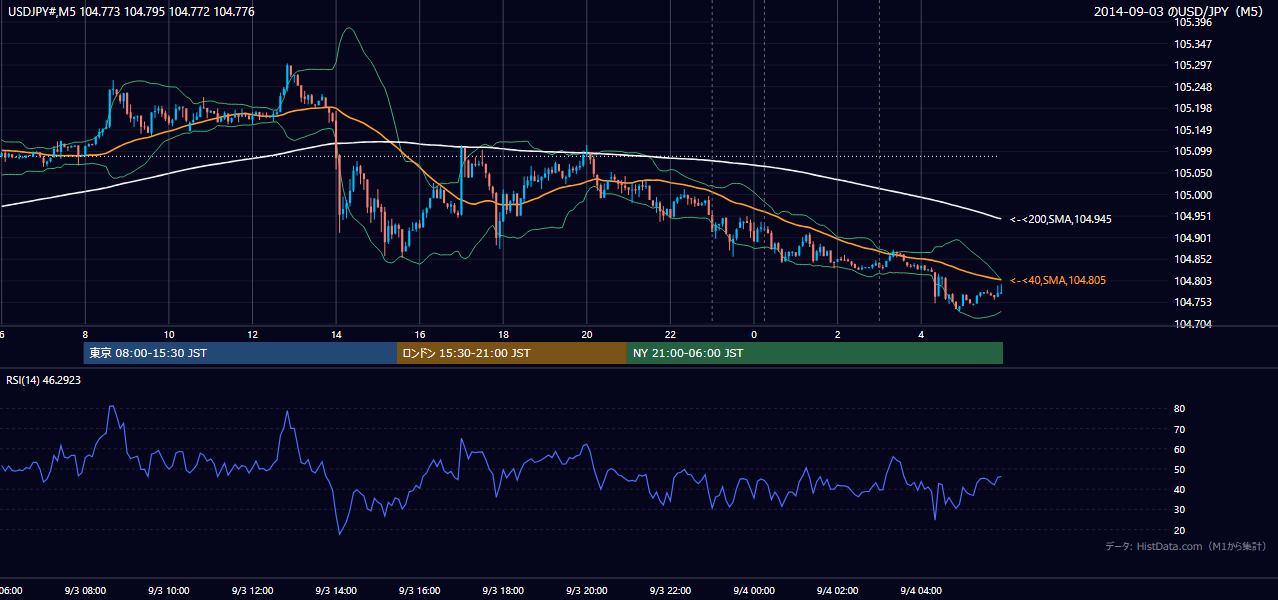1278x600 pixels.
Task: Click the 9/3 12:00 time axis label
Action: (x=252, y=590)
